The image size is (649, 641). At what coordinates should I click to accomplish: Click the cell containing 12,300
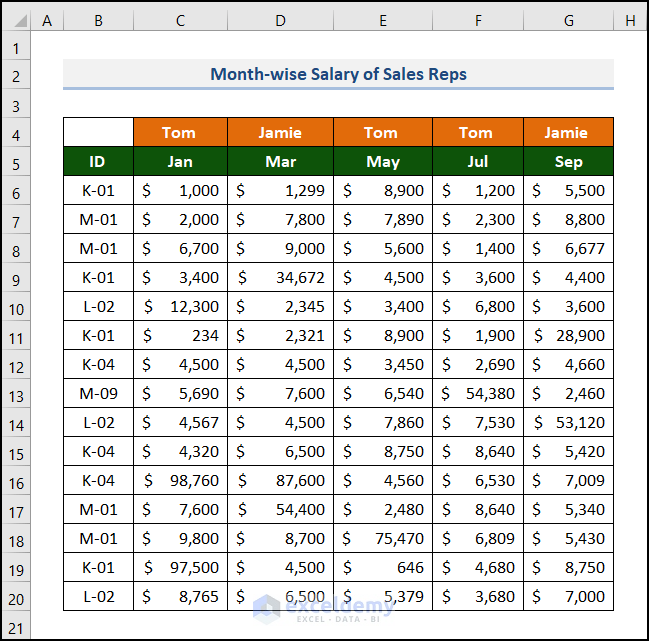[x=180, y=306]
